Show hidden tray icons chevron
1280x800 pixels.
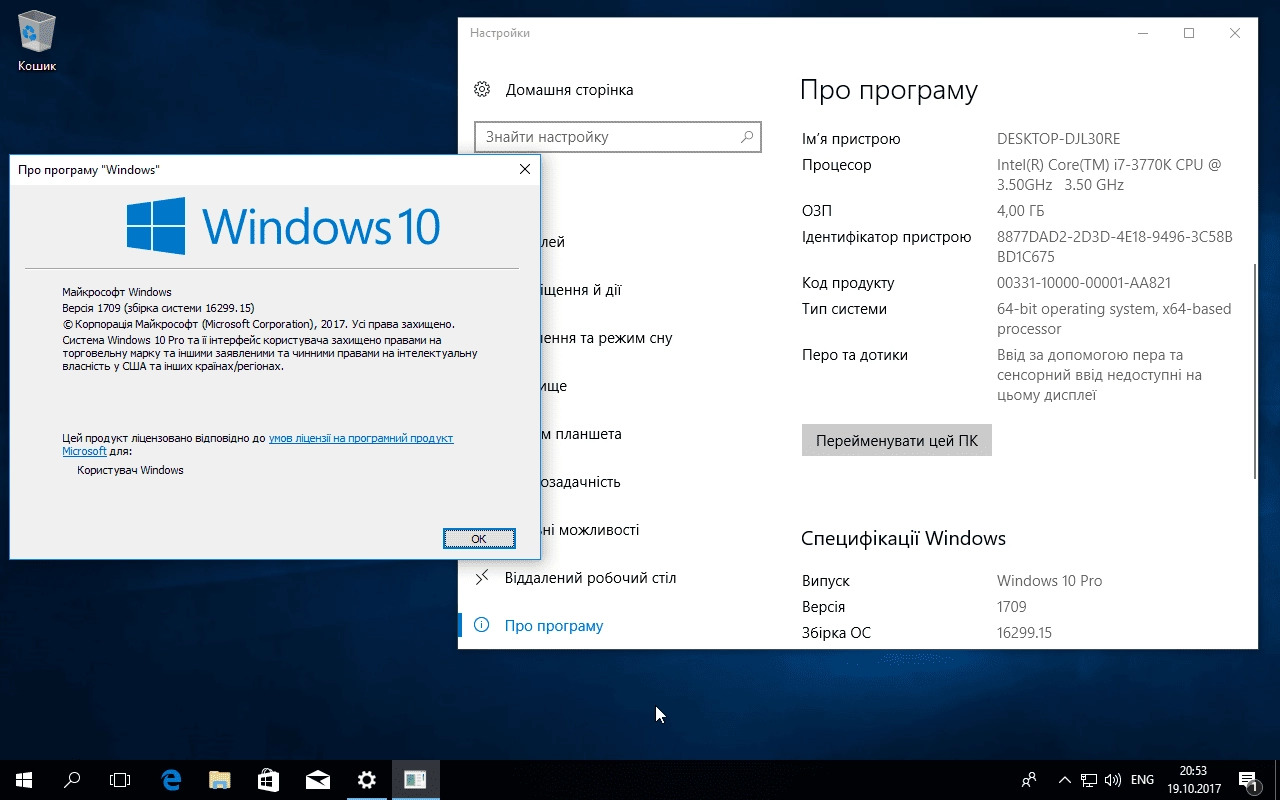(1065, 779)
